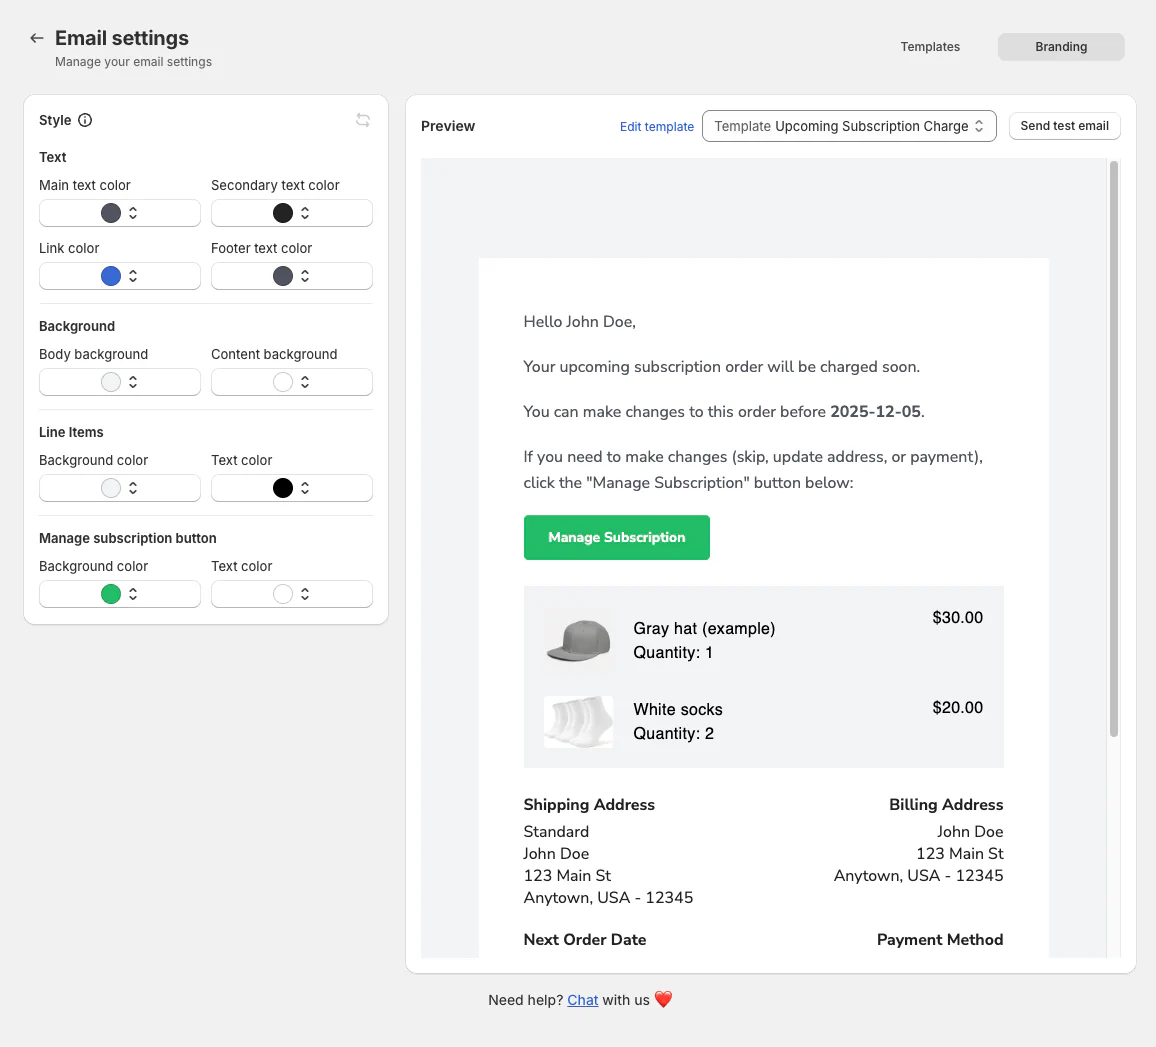Open the Chat link in help footer
This screenshot has width=1156, height=1047.
click(582, 1000)
